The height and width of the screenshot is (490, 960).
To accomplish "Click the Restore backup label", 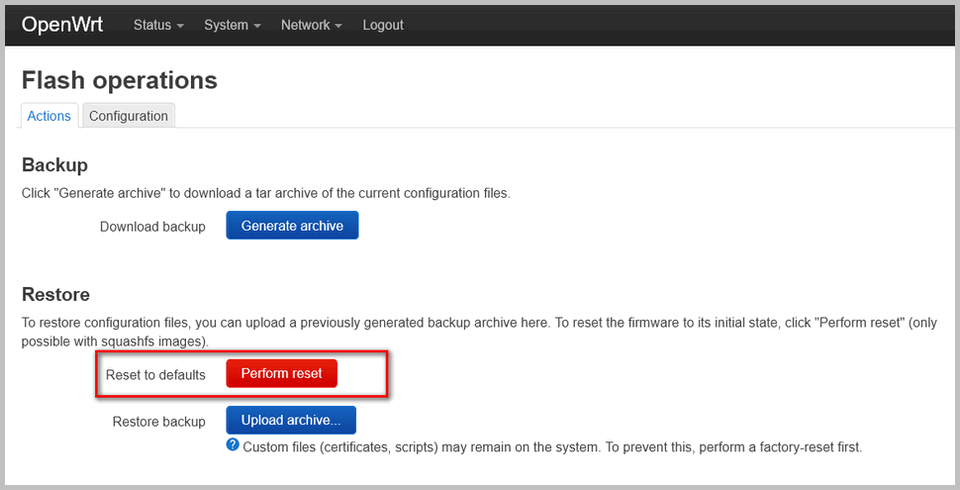I will 159,421.
